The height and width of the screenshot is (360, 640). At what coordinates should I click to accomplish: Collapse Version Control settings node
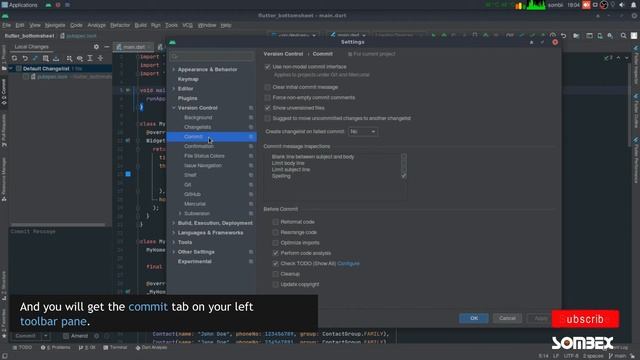[174, 108]
